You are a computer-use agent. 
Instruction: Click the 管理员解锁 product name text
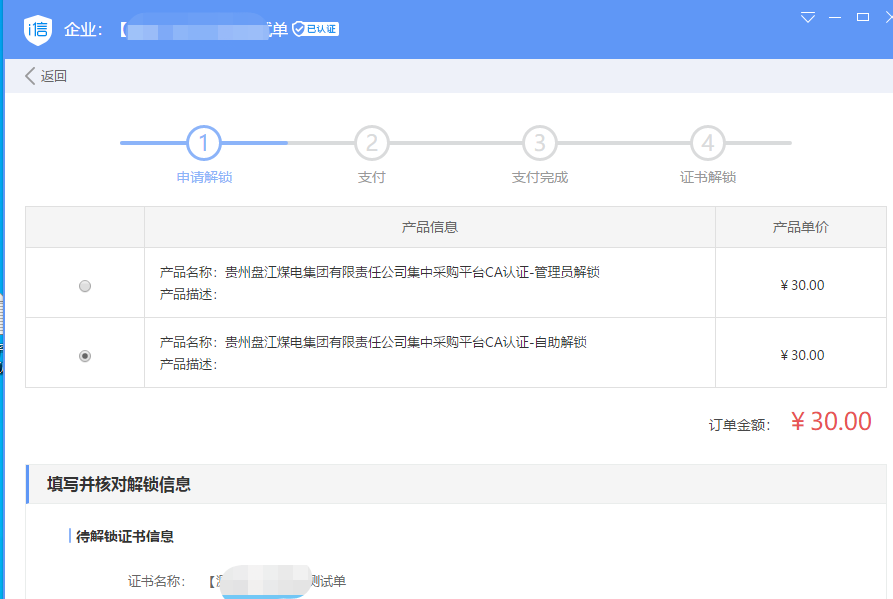[412, 272]
